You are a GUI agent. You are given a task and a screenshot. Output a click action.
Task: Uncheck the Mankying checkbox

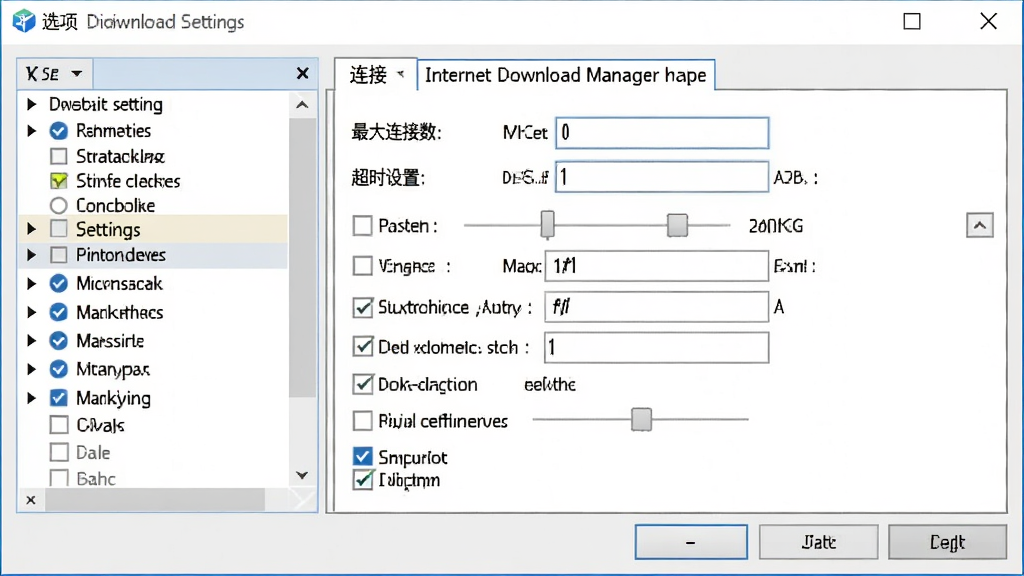(59, 398)
